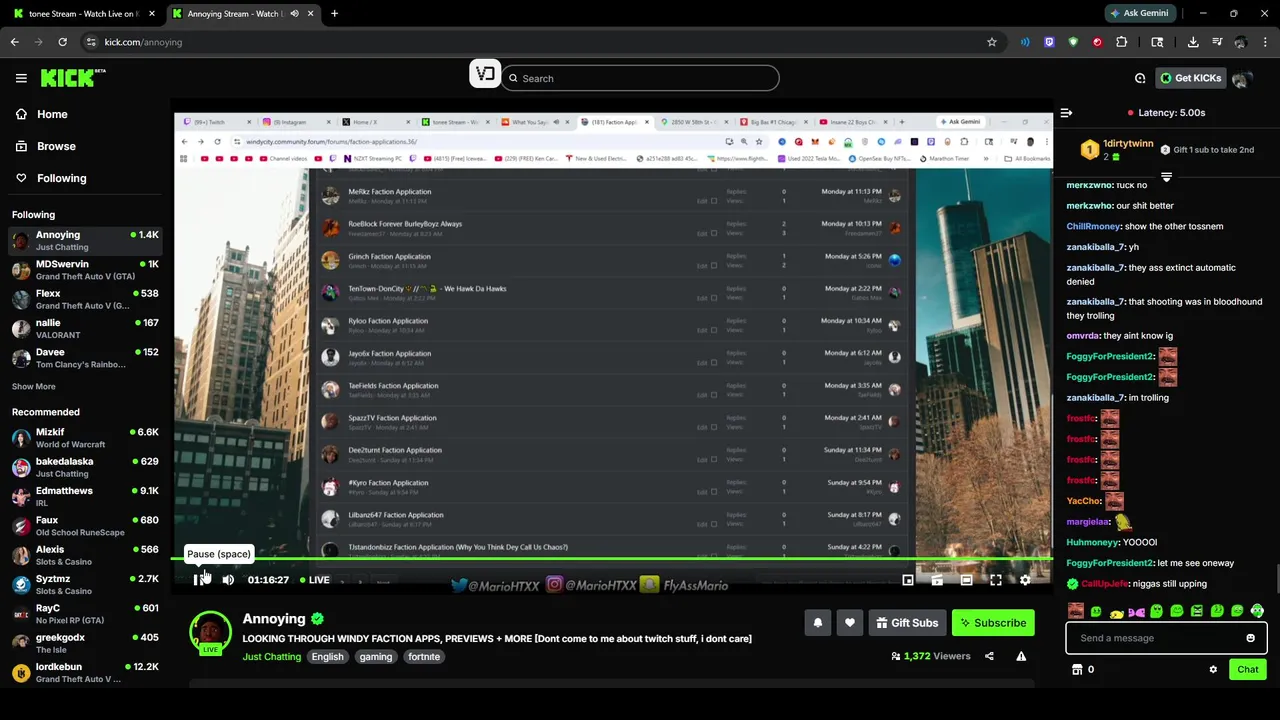The height and width of the screenshot is (720, 1280).
Task: Open Kick user profile avatar menu
Action: [1242, 78]
